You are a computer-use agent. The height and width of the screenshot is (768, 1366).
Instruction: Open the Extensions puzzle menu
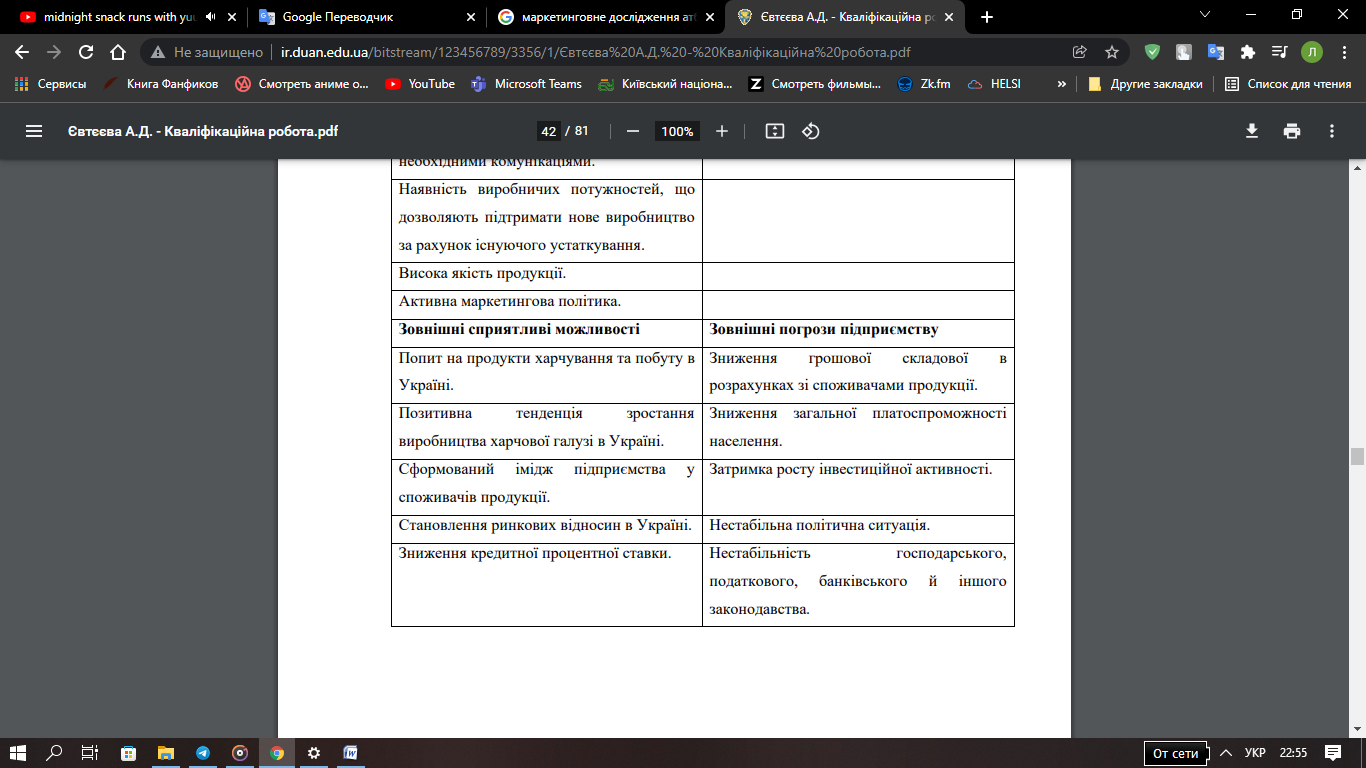1247,52
